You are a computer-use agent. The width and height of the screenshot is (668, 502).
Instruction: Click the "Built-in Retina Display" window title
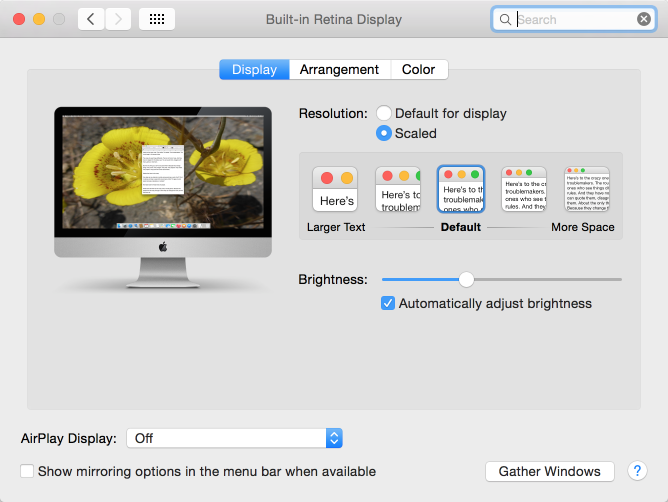point(334,20)
